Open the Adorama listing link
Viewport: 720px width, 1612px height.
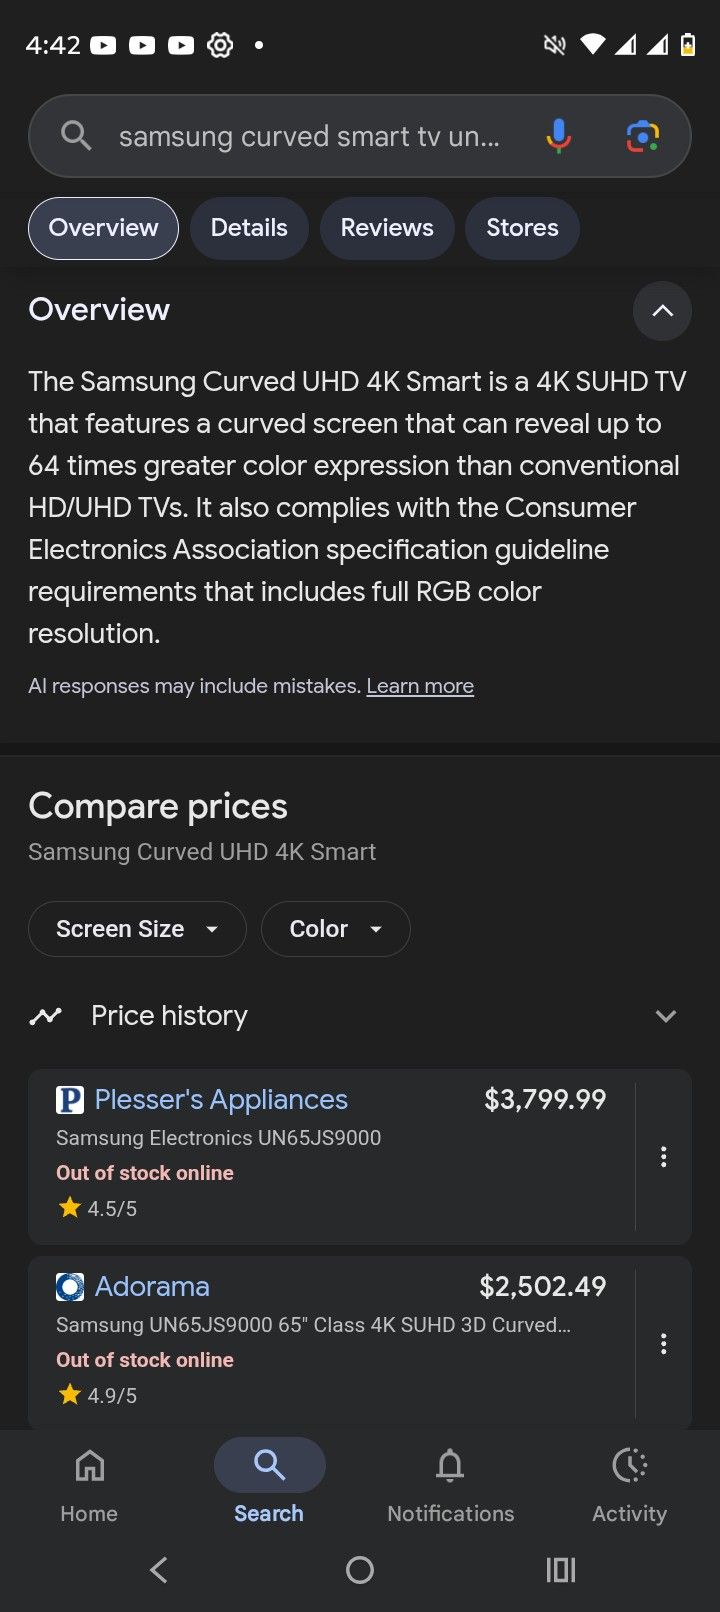[x=152, y=1286]
